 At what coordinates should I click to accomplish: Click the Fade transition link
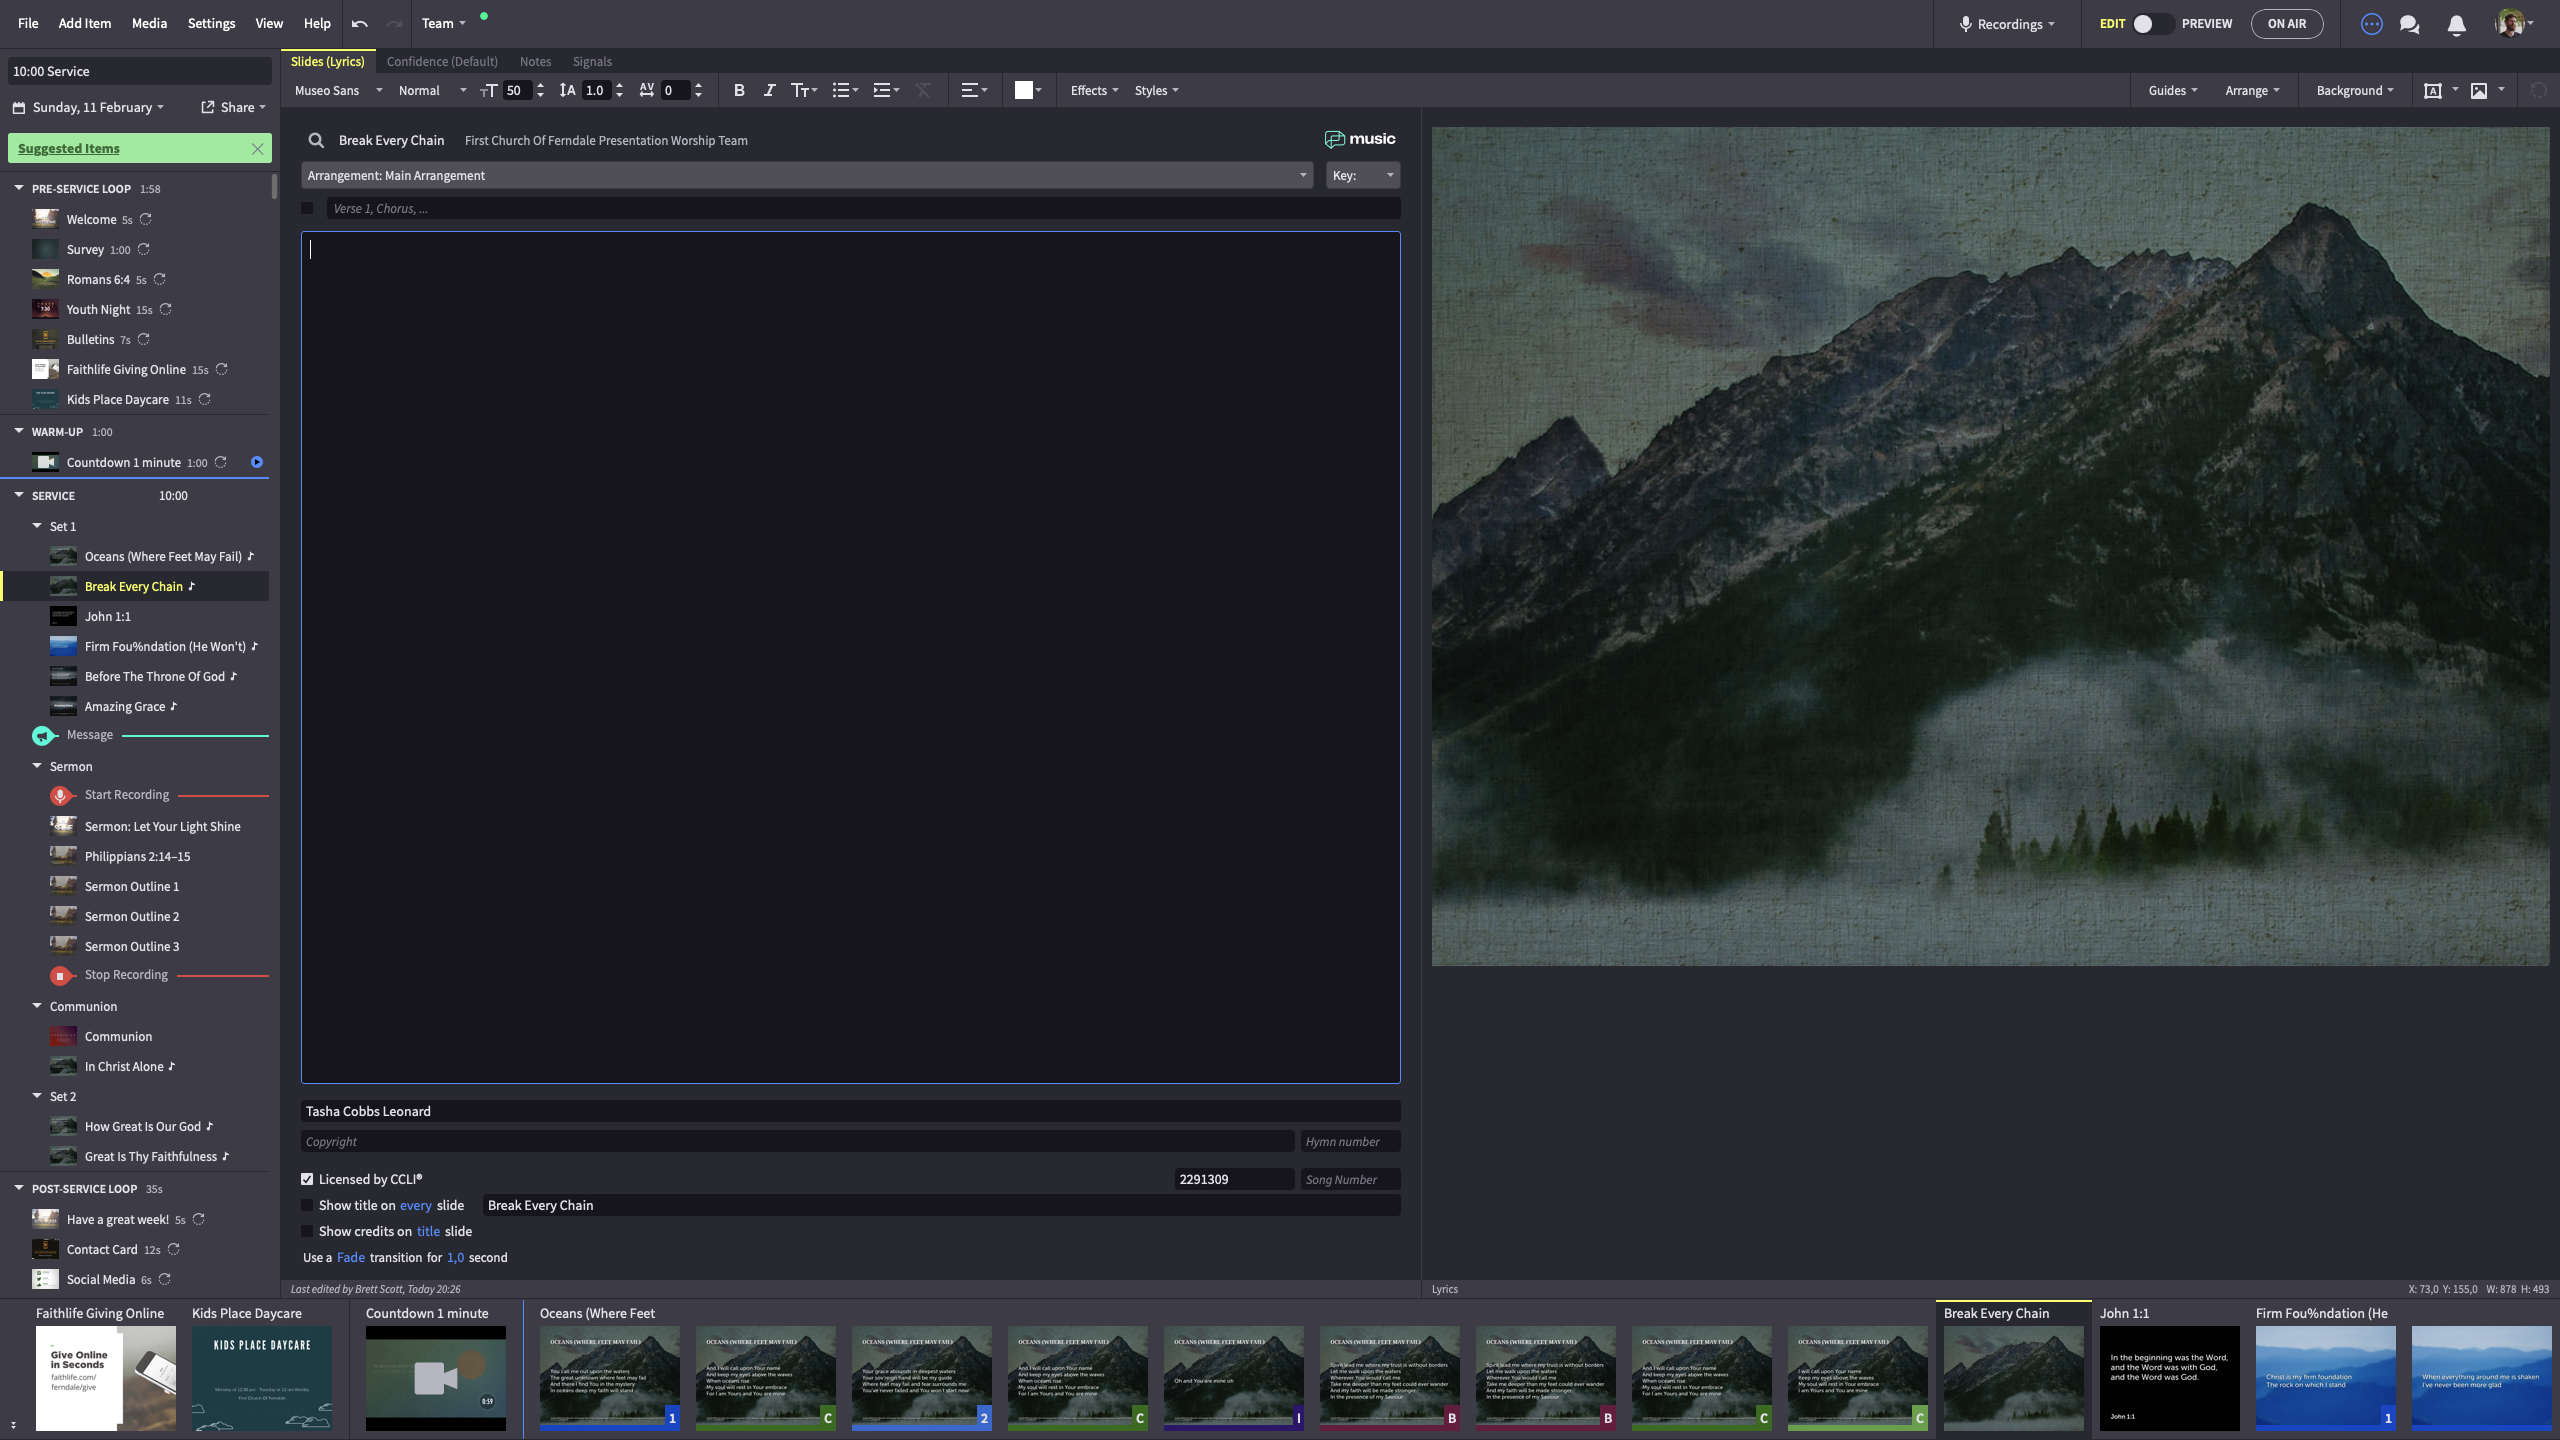tap(350, 1257)
